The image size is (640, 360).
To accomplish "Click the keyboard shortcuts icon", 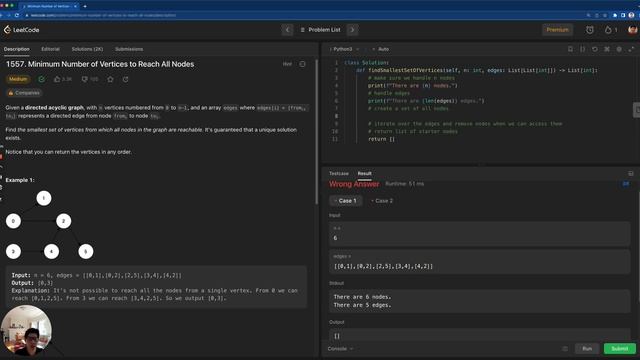I will click(607, 49).
